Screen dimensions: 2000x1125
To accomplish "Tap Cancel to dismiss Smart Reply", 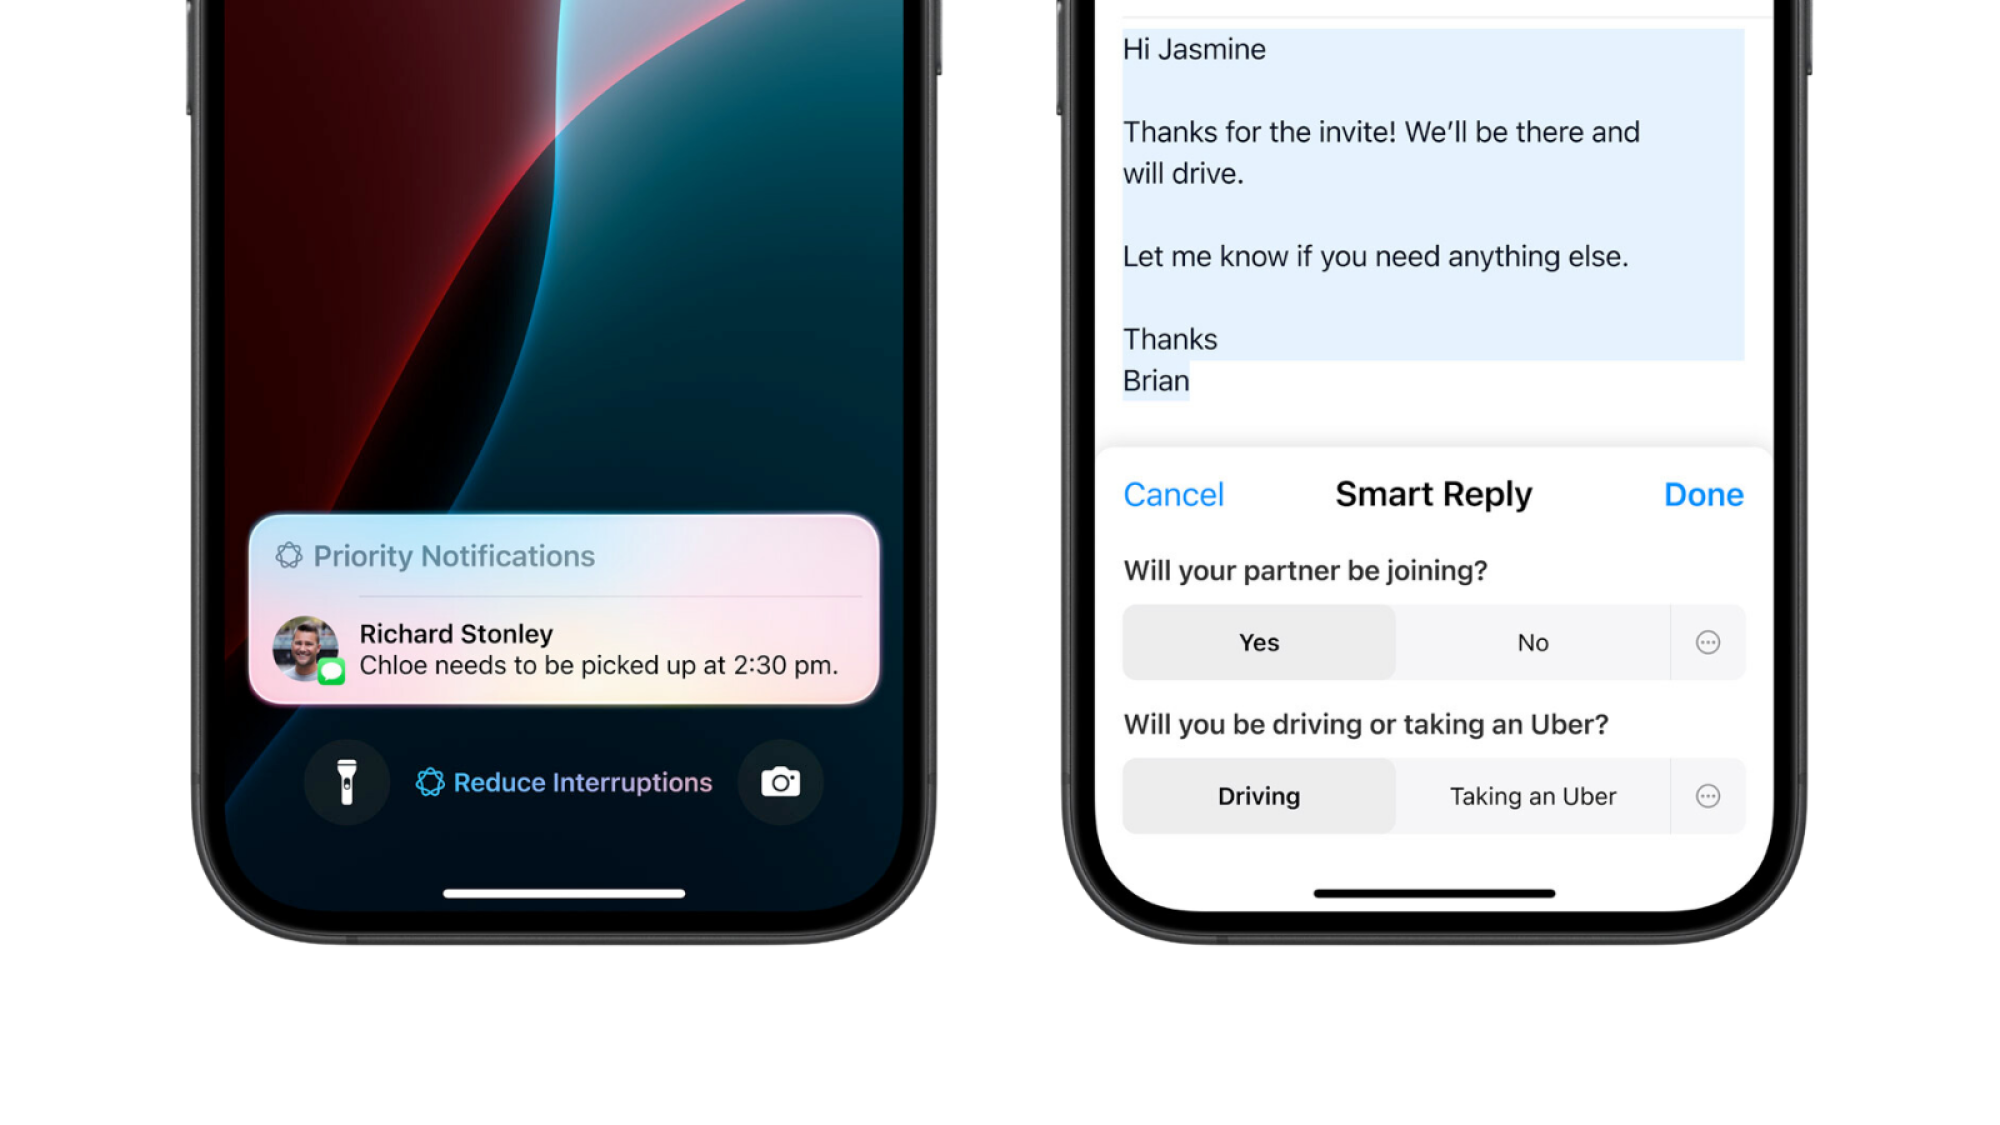I will point(1172,493).
